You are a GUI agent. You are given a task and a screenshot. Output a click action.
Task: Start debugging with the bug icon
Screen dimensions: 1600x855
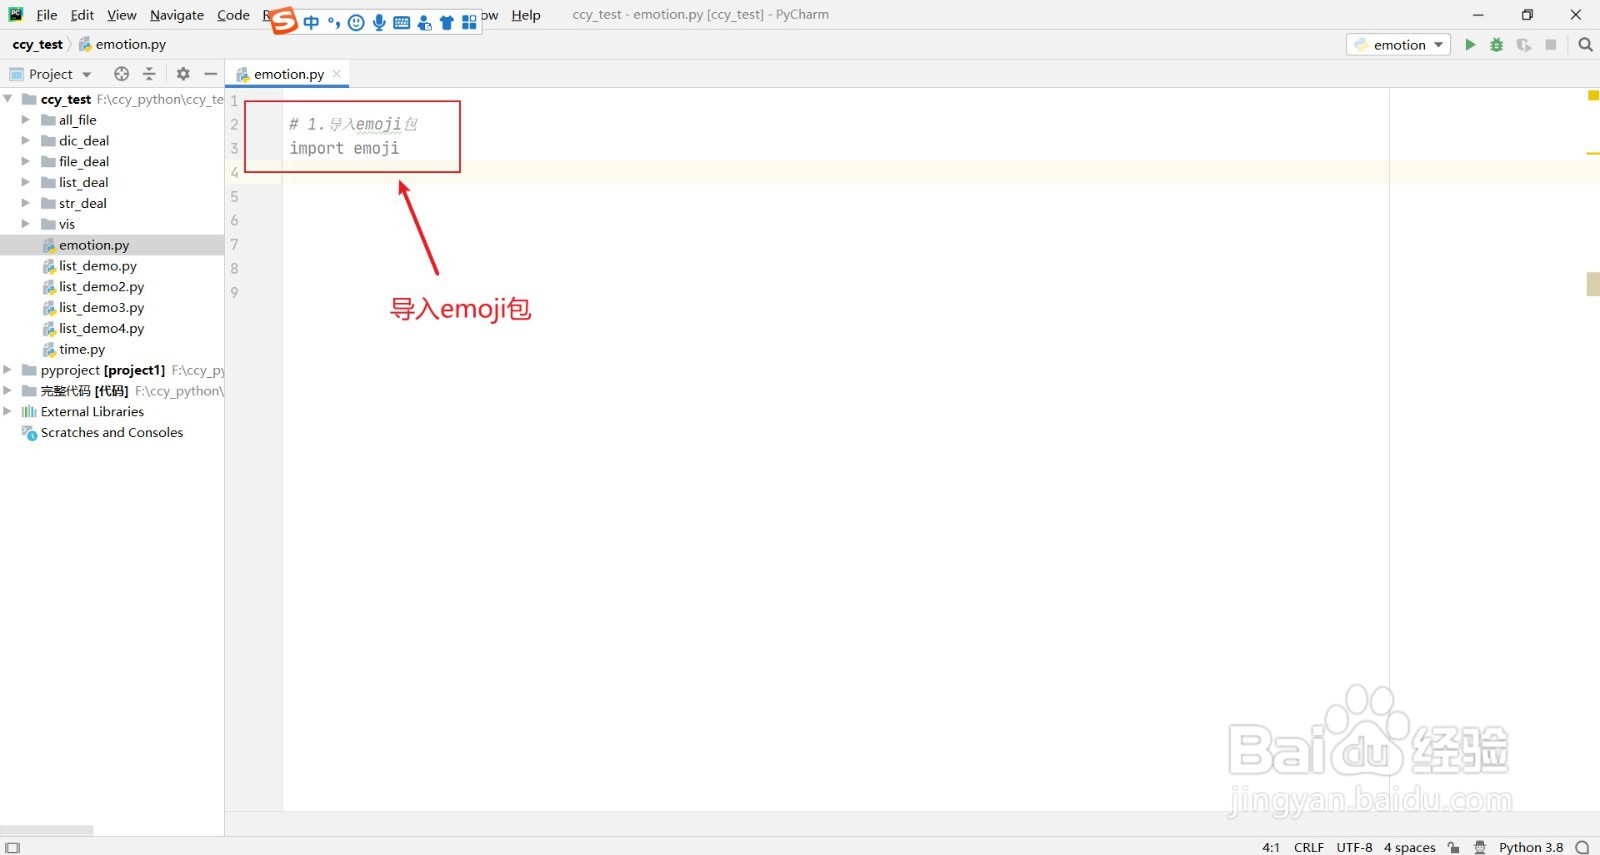coord(1497,45)
